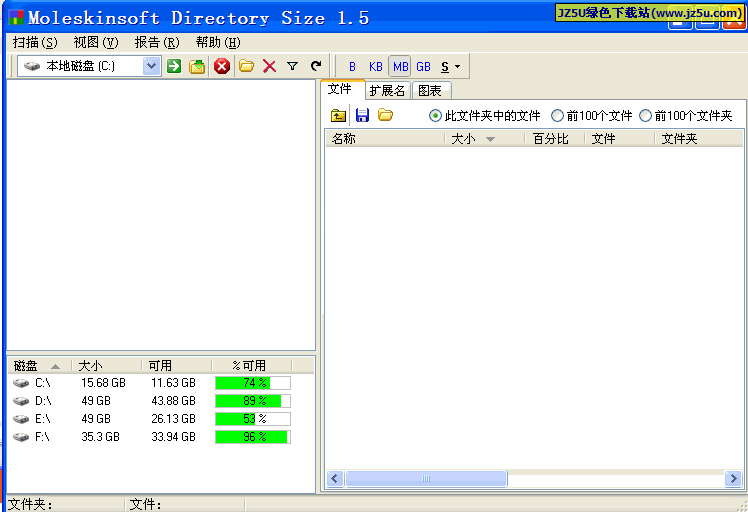748x512 pixels.
Task: Switch to the 扩展名 tab
Action: [387, 91]
